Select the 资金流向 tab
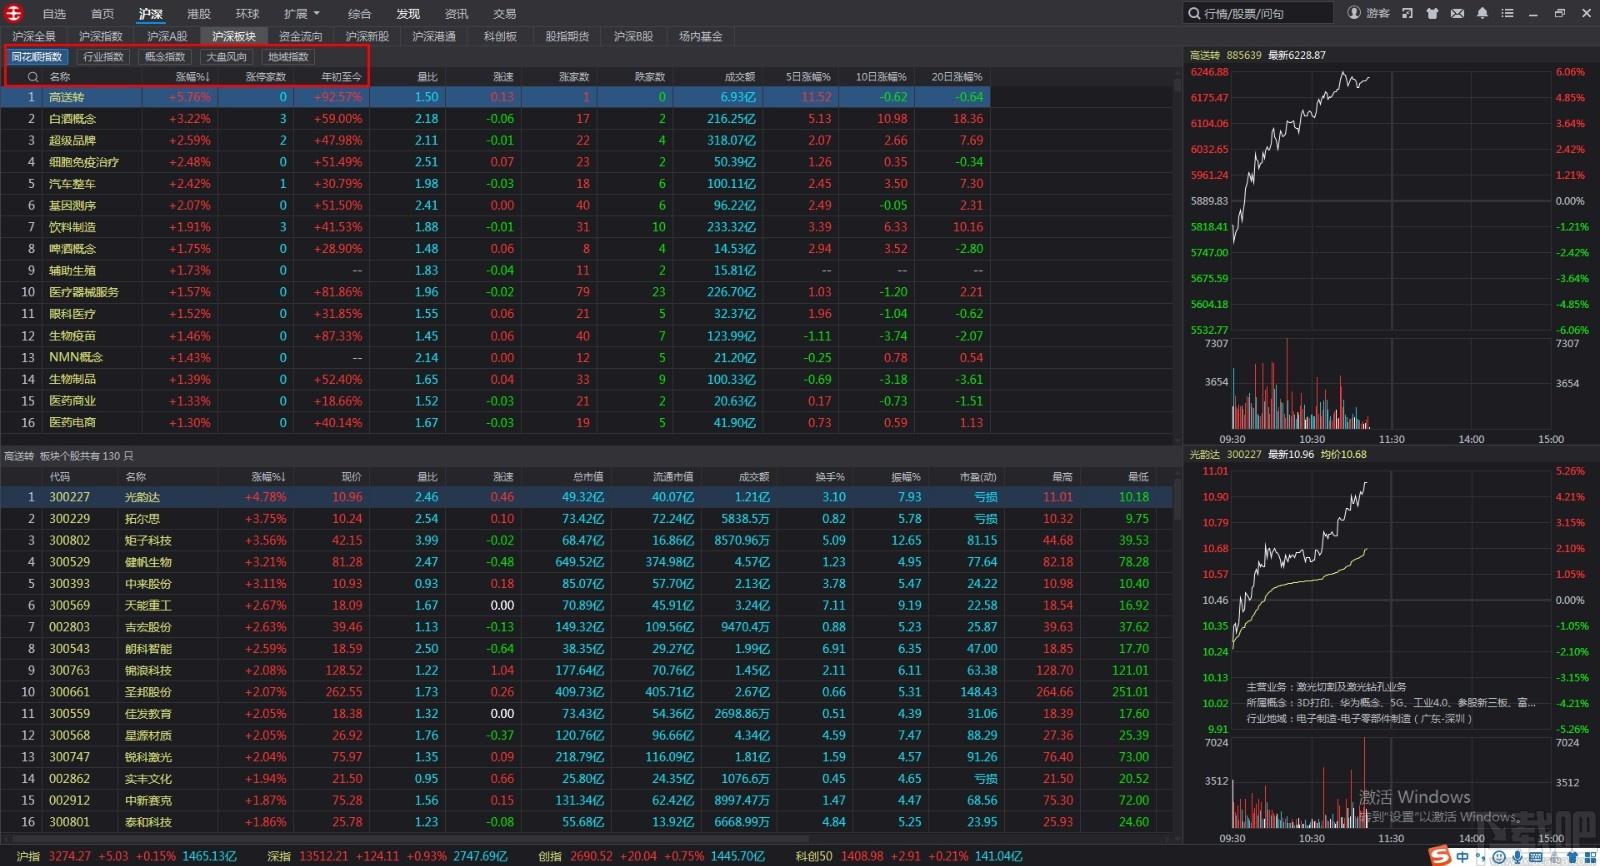1600x866 pixels. [x=301, y=36]
